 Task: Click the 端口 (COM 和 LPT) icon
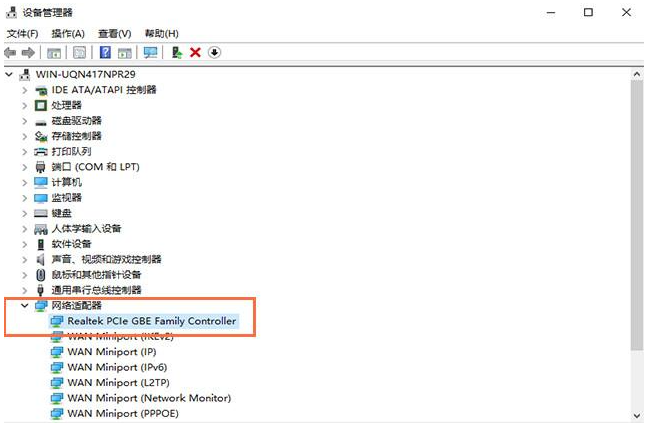[41, 167]
